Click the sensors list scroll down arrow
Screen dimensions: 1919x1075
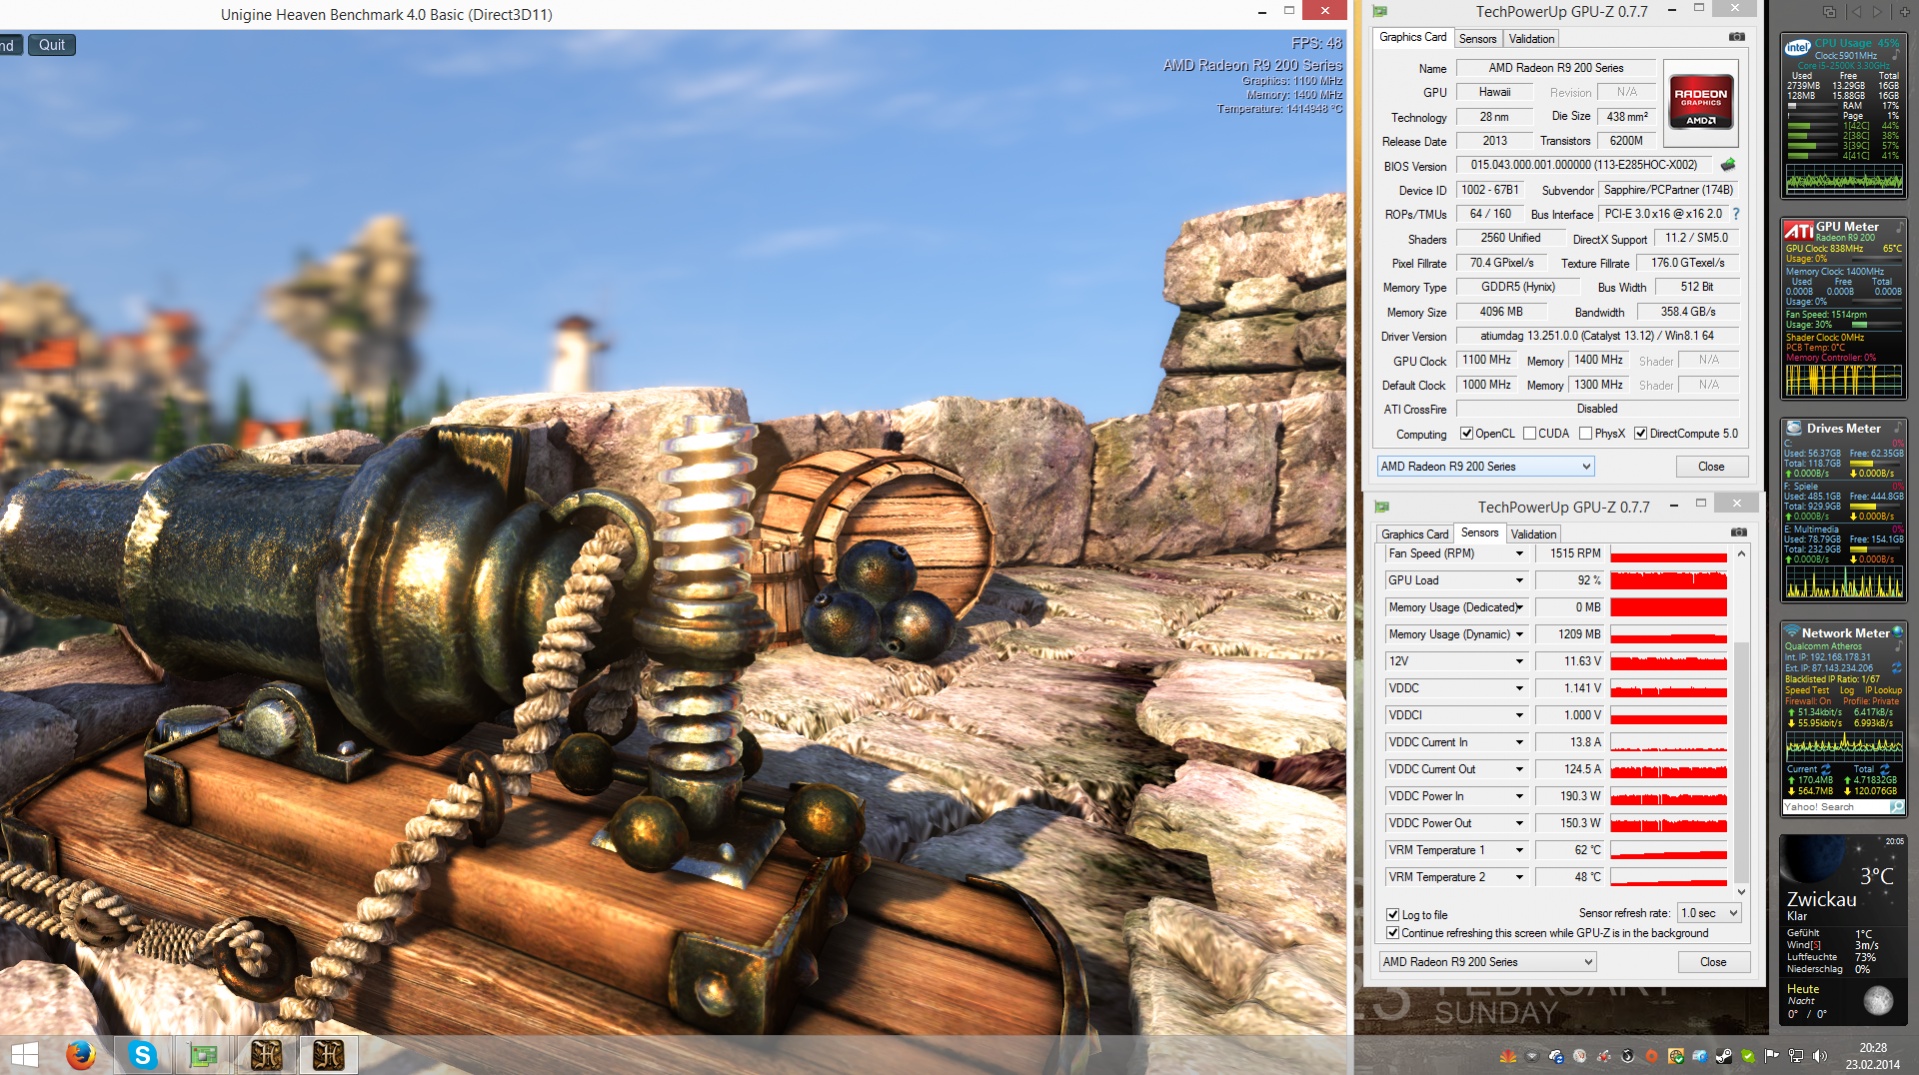1741,891
